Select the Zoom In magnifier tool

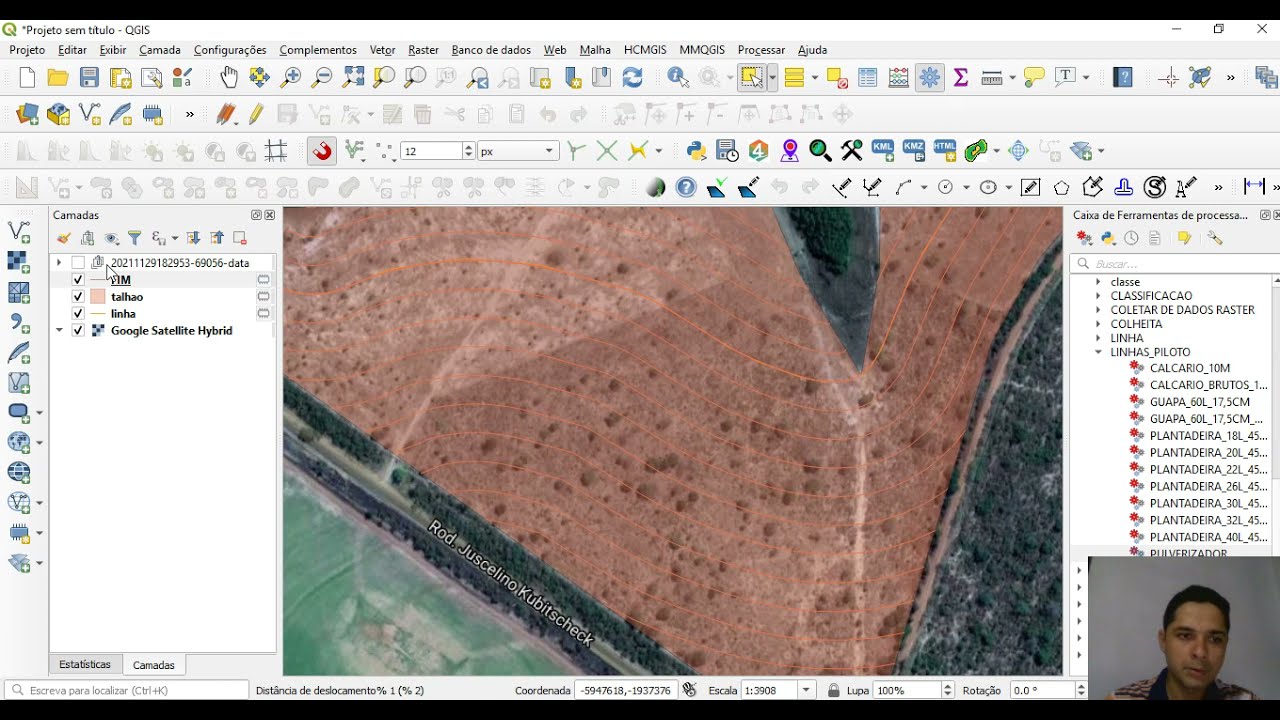291,77
